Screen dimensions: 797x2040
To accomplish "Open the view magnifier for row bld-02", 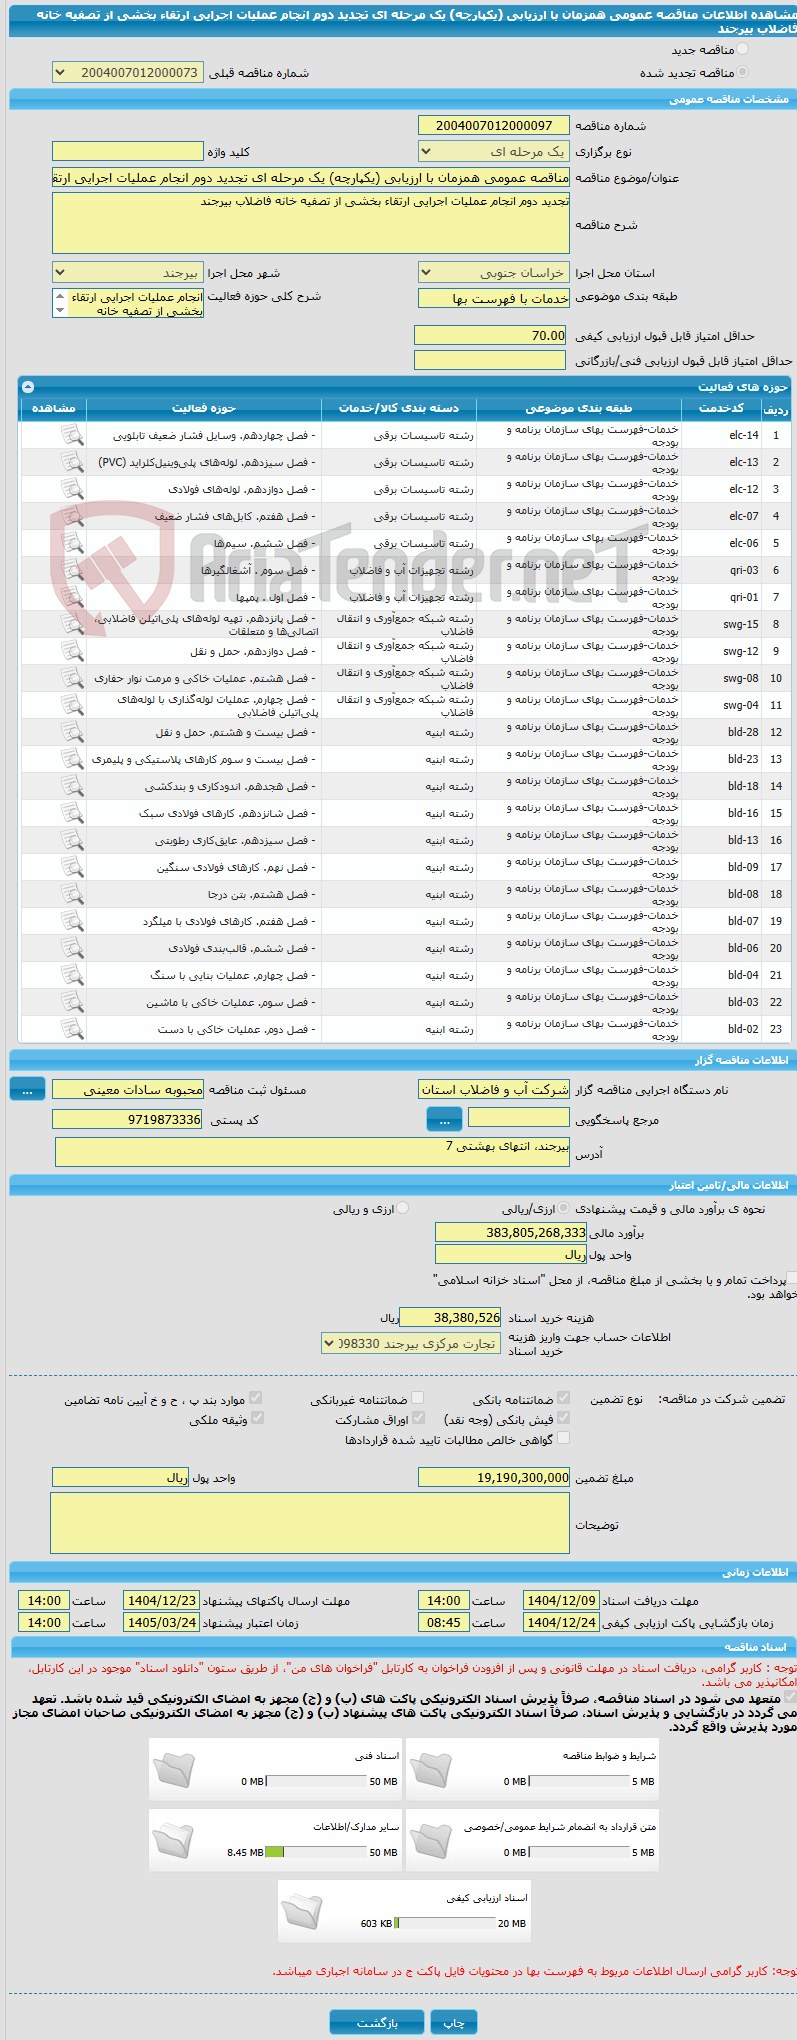I will click(71, 1029).
